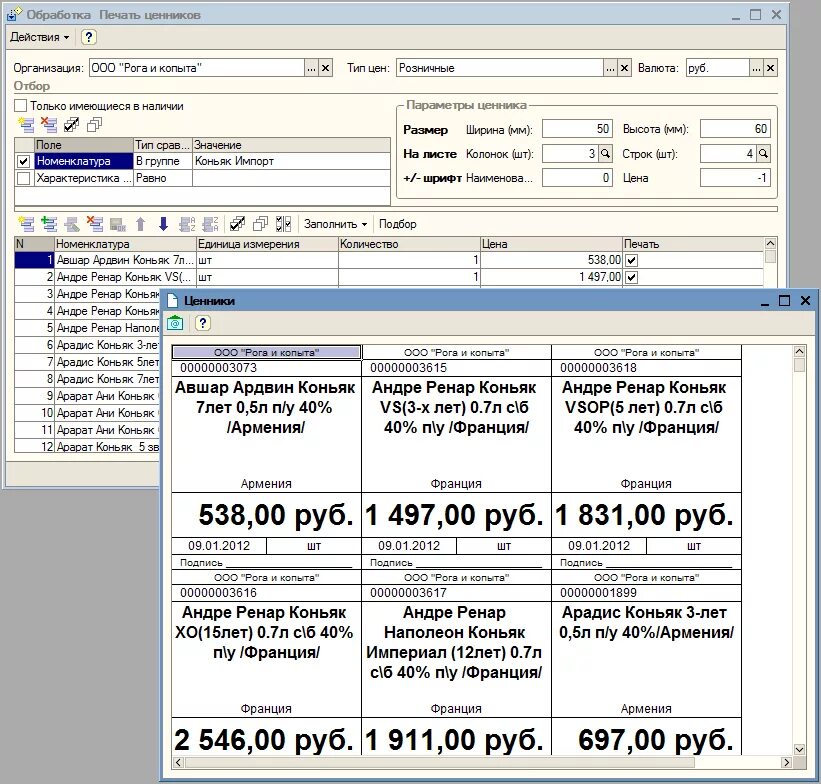Clear the Тип цен field with X button
Viewport: 821px width, 784px height.
point(625,68)
